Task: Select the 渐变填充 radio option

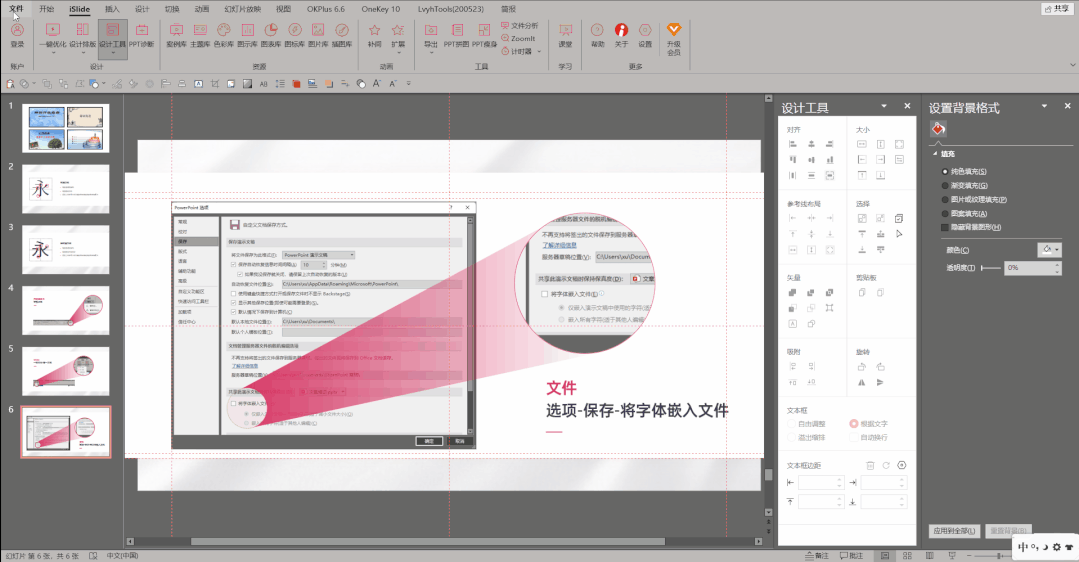Action: [945, 185]
